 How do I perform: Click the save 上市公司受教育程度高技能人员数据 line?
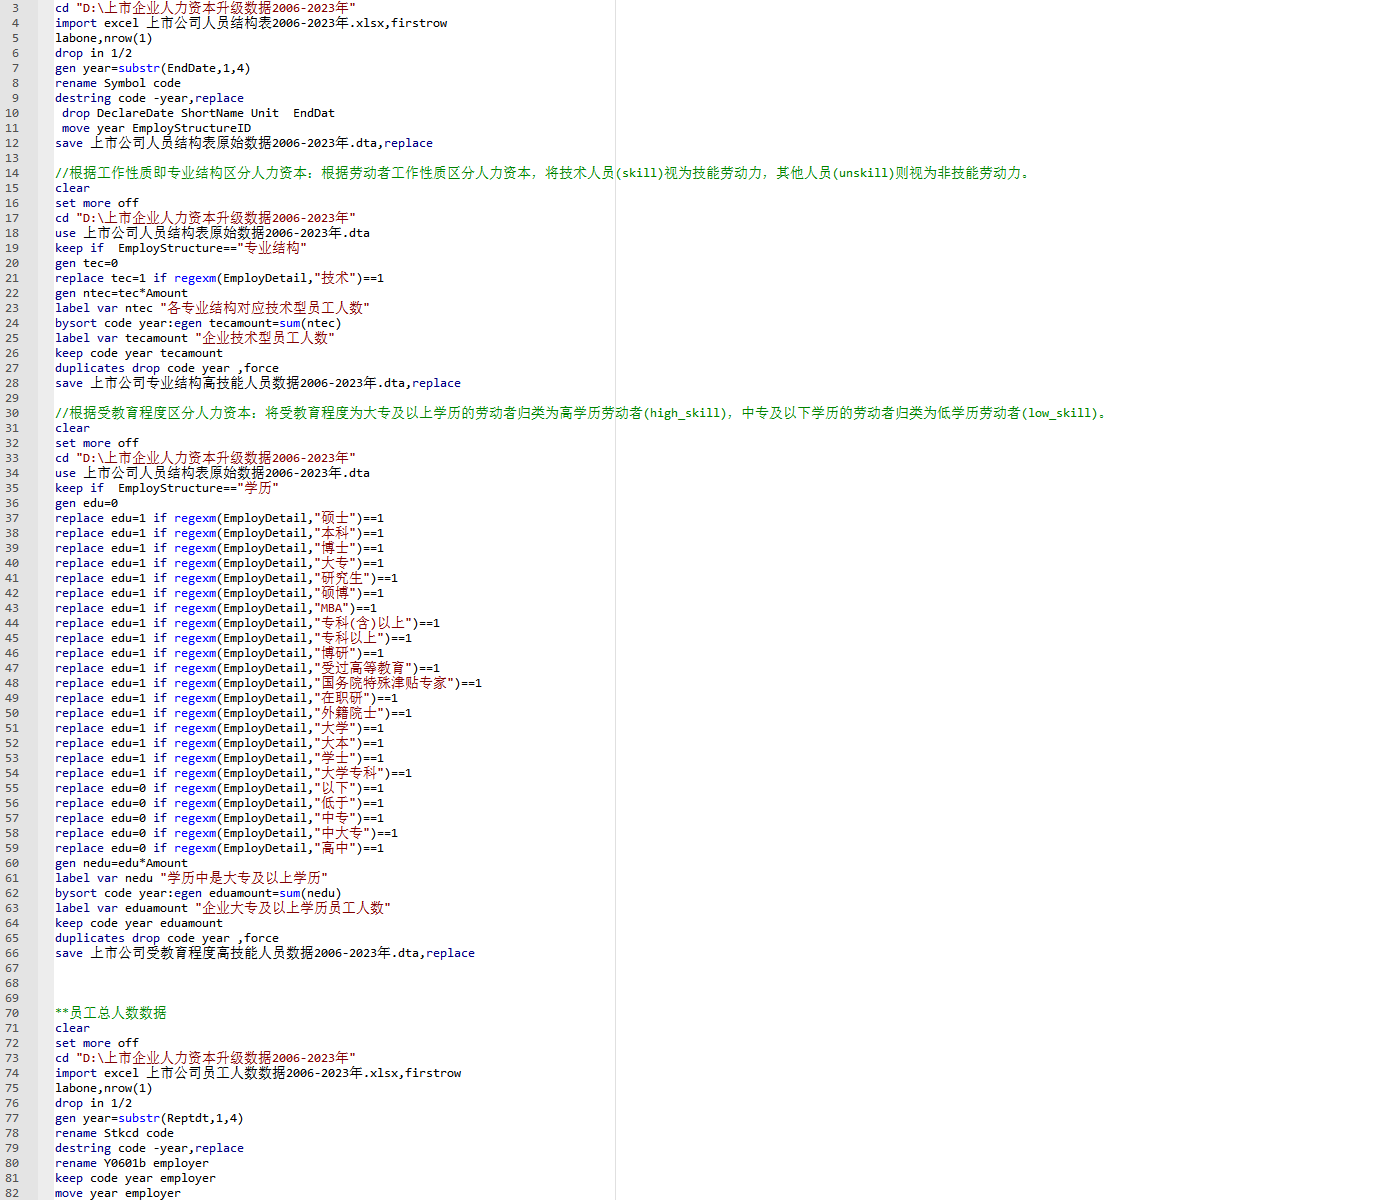(x=265, y=953)
